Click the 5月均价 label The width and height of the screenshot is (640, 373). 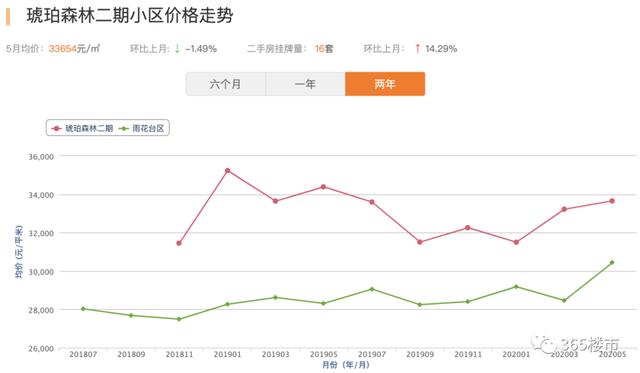[x=24, y=49]
